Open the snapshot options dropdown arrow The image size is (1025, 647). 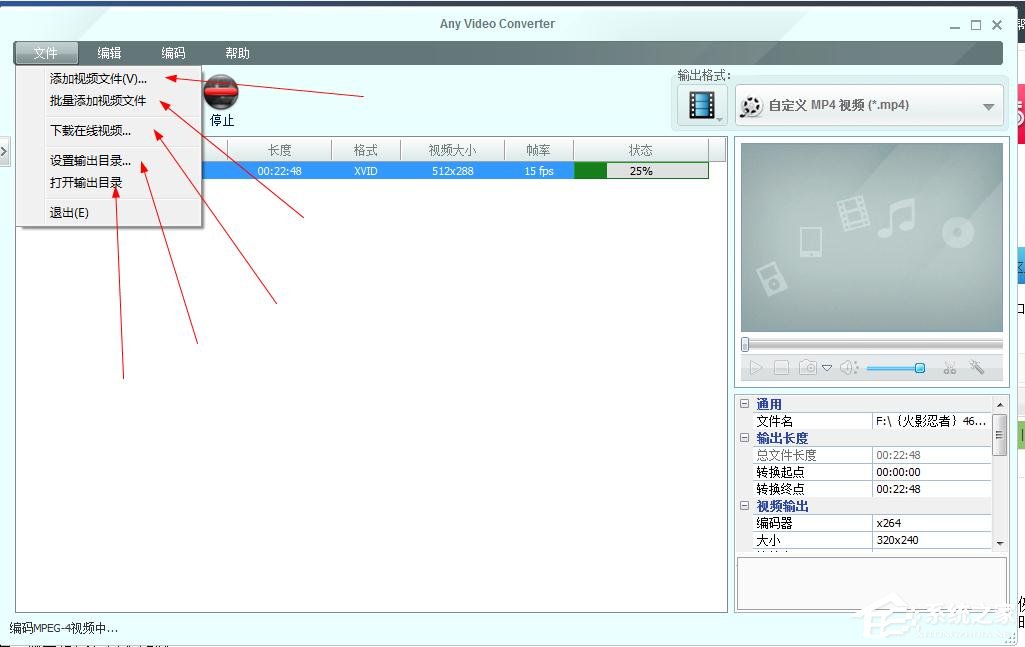826,367
